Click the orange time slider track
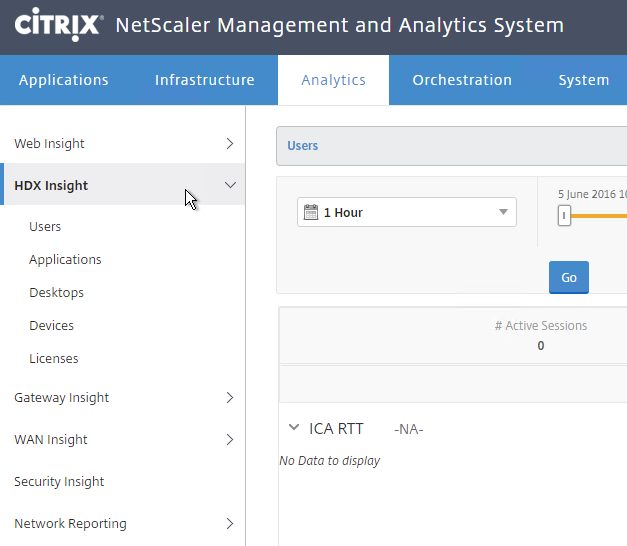This screenshot has height=546, width=627. (599, 216)
